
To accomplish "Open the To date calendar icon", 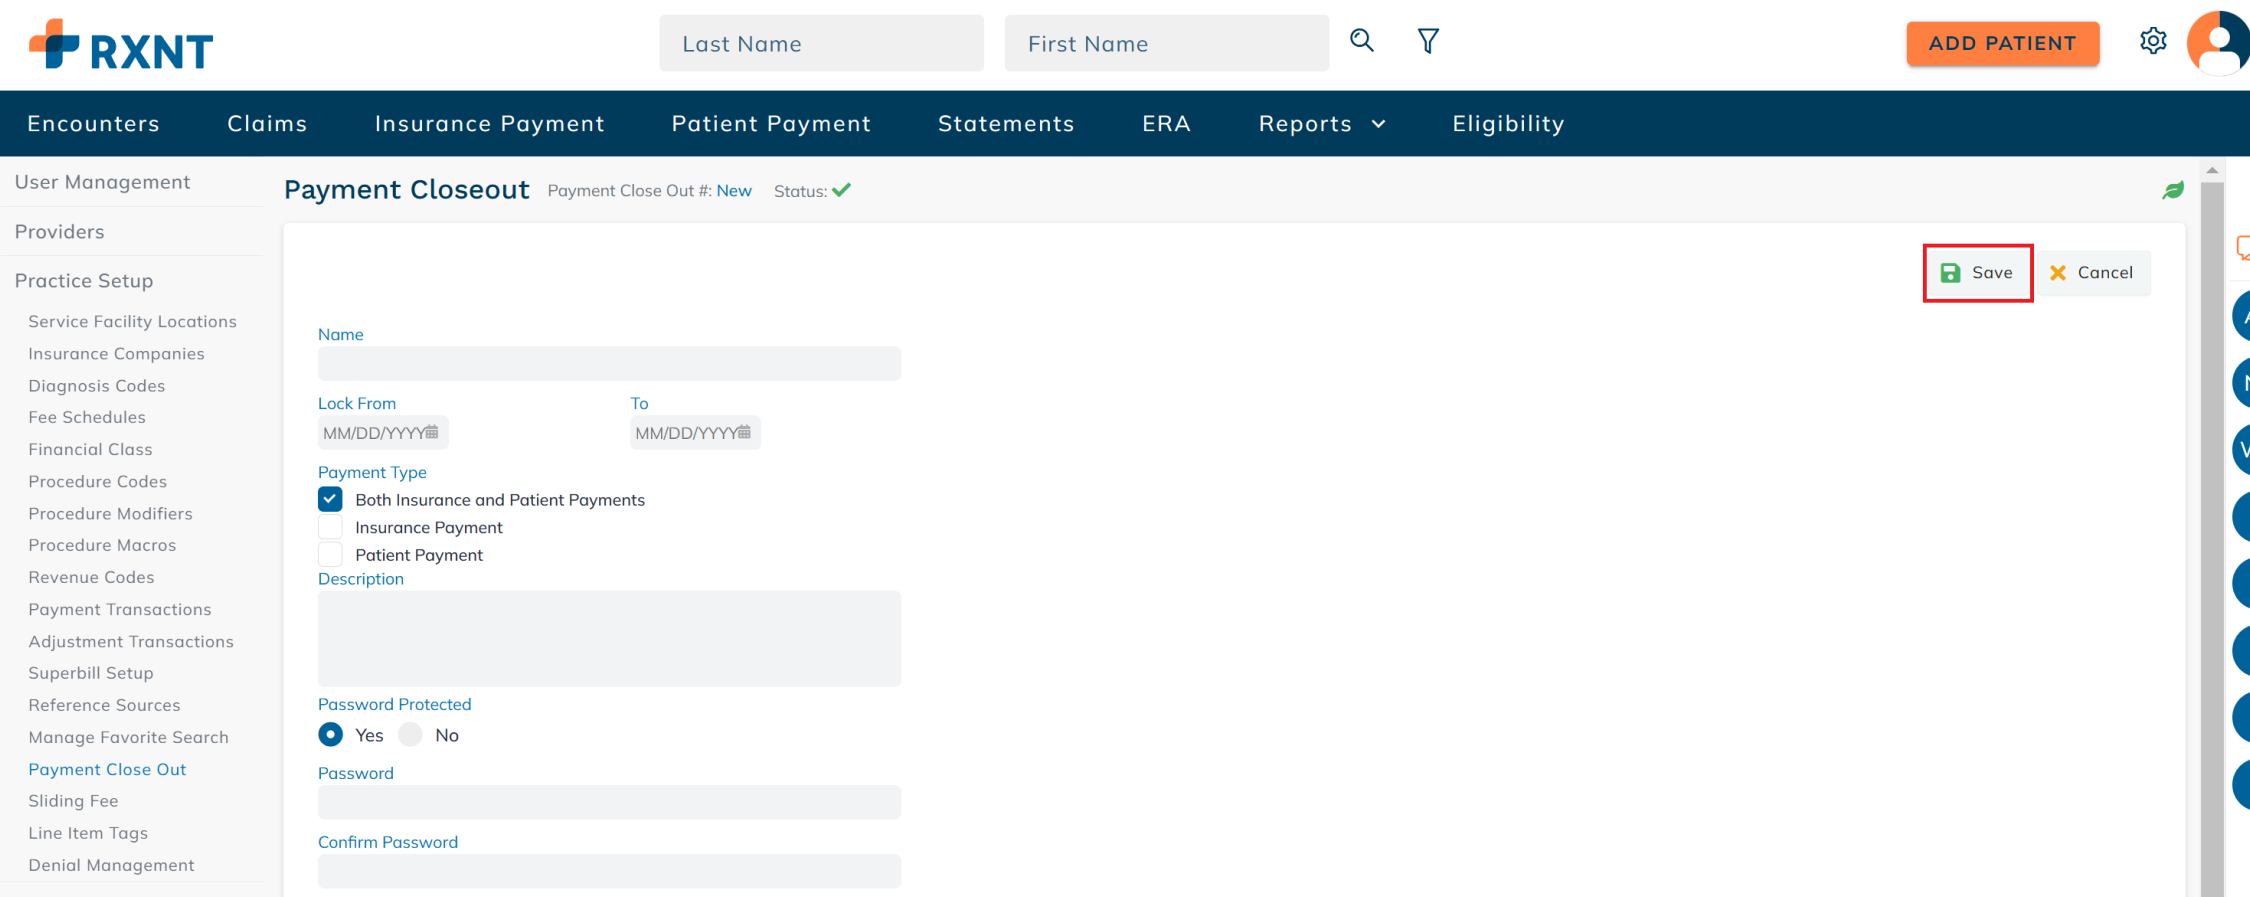I will (x=744, y=432).
